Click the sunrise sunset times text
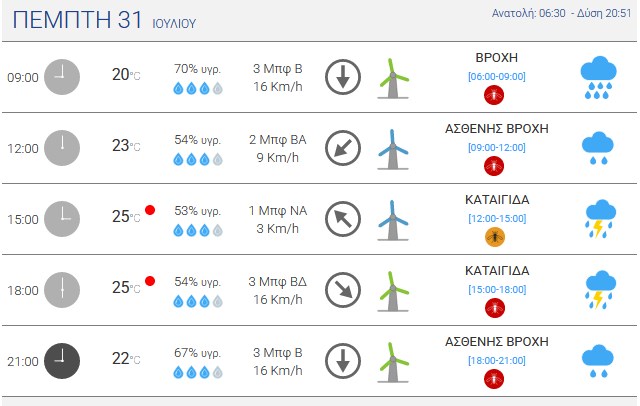 562,13
